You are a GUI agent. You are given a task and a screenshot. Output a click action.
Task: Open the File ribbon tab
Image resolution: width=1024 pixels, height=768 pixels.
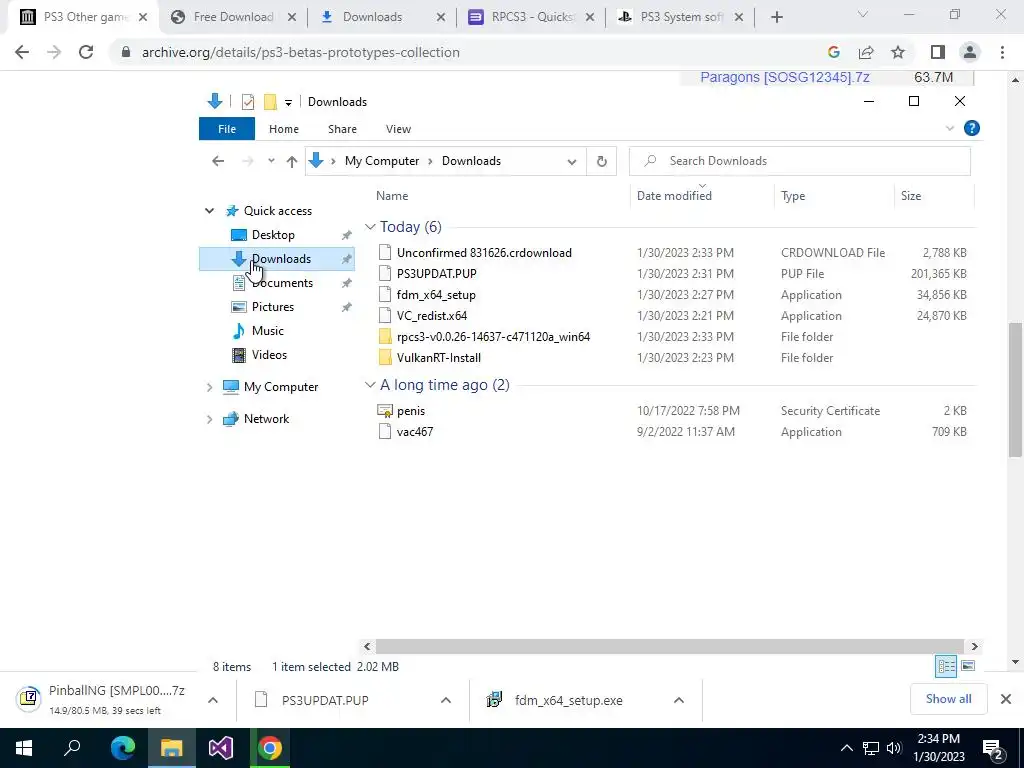click(227, 129)
